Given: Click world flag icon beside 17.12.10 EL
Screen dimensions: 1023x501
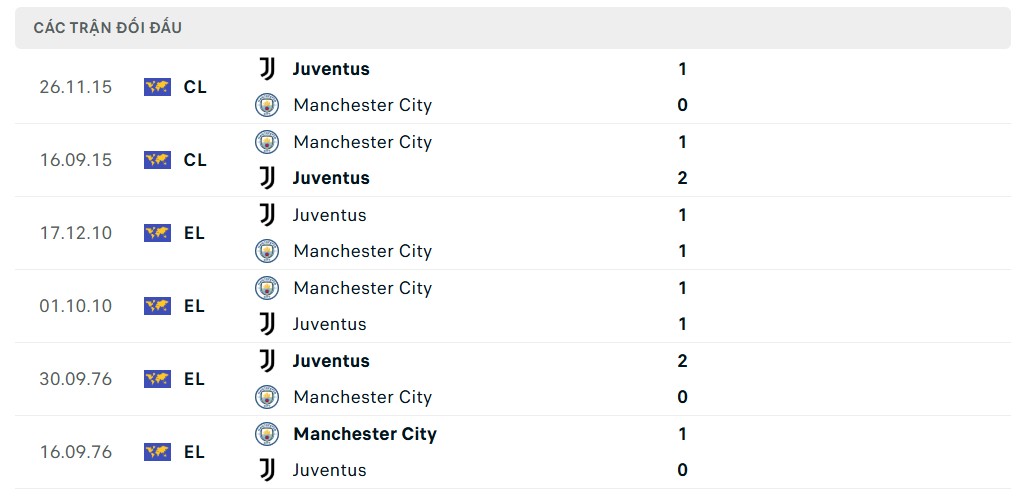Looking at the screenshot, I should click(157, 233).
